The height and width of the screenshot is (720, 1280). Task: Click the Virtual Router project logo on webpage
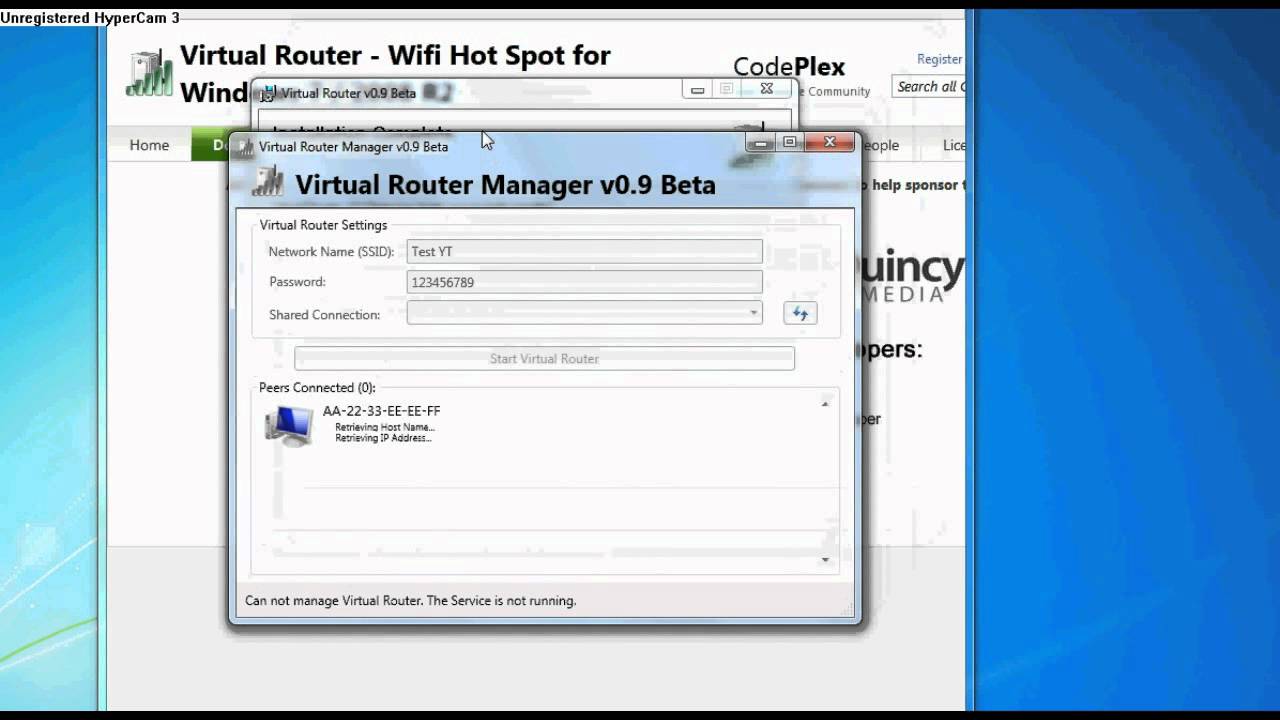(x=149, y=73)
